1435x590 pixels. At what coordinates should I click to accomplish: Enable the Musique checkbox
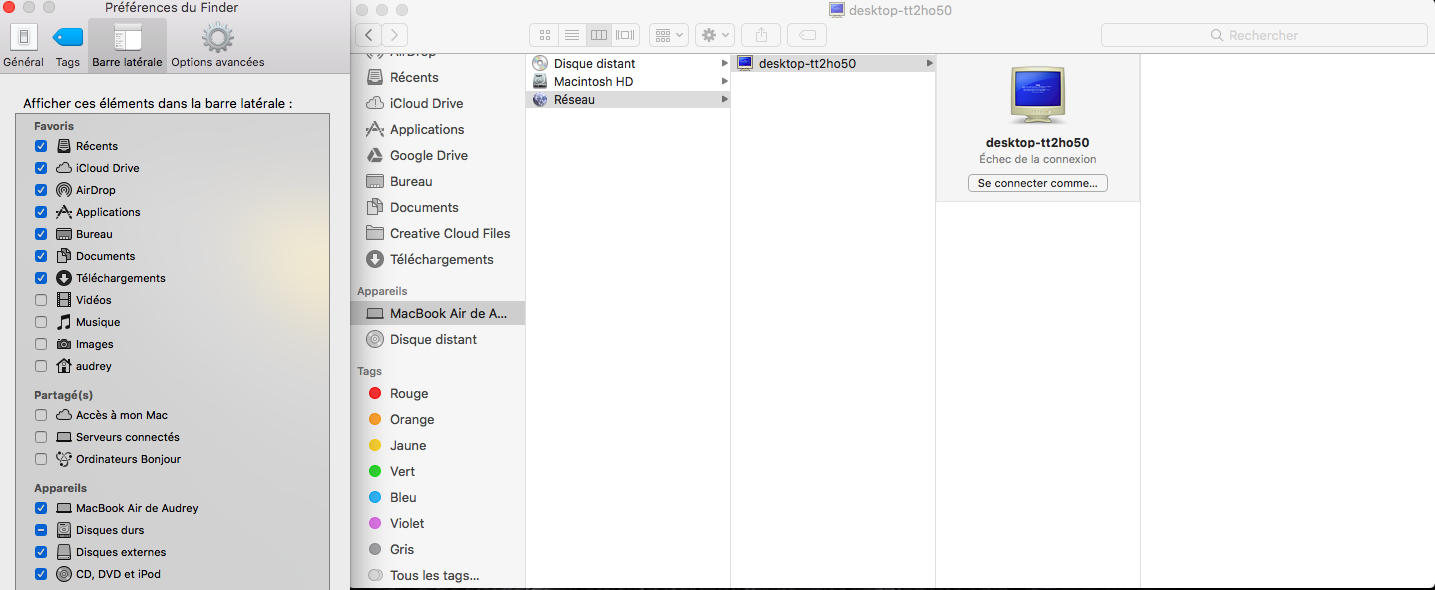pyautogui.click(x=41, y=322)
